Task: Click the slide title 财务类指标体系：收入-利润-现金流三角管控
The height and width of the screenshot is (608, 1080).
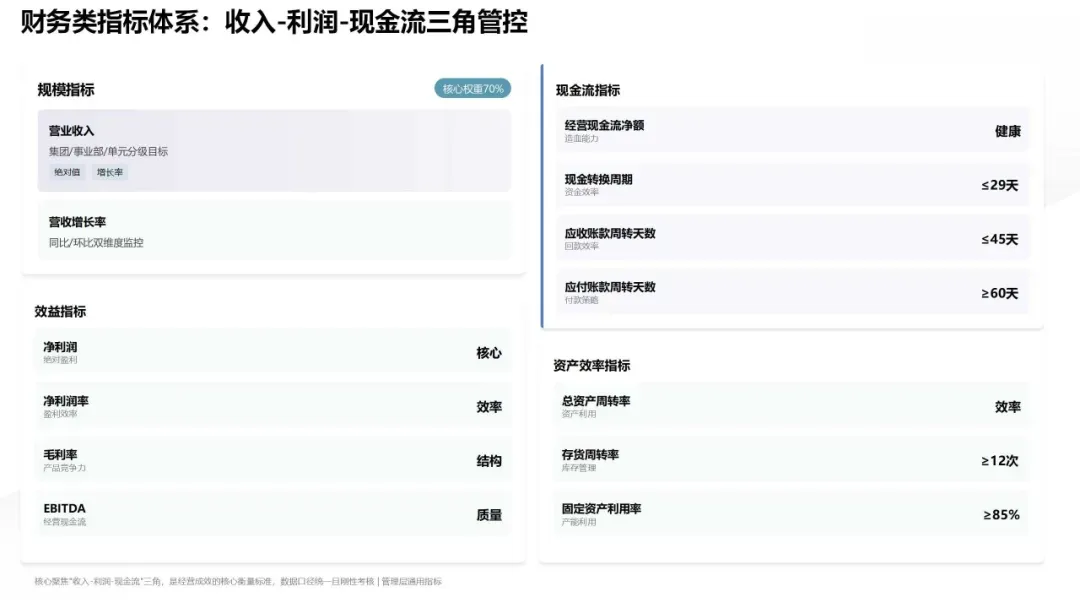Action: [274, 23]
